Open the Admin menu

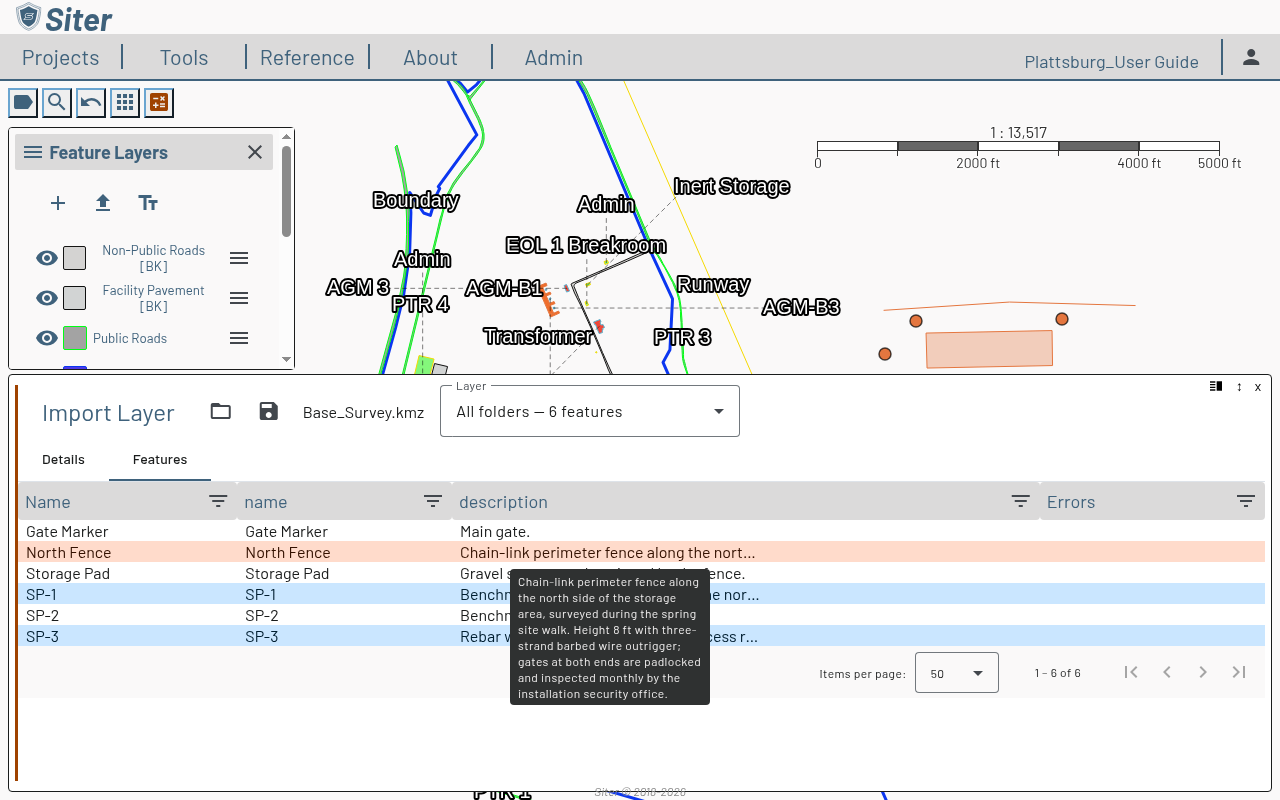tap(554, 57)
